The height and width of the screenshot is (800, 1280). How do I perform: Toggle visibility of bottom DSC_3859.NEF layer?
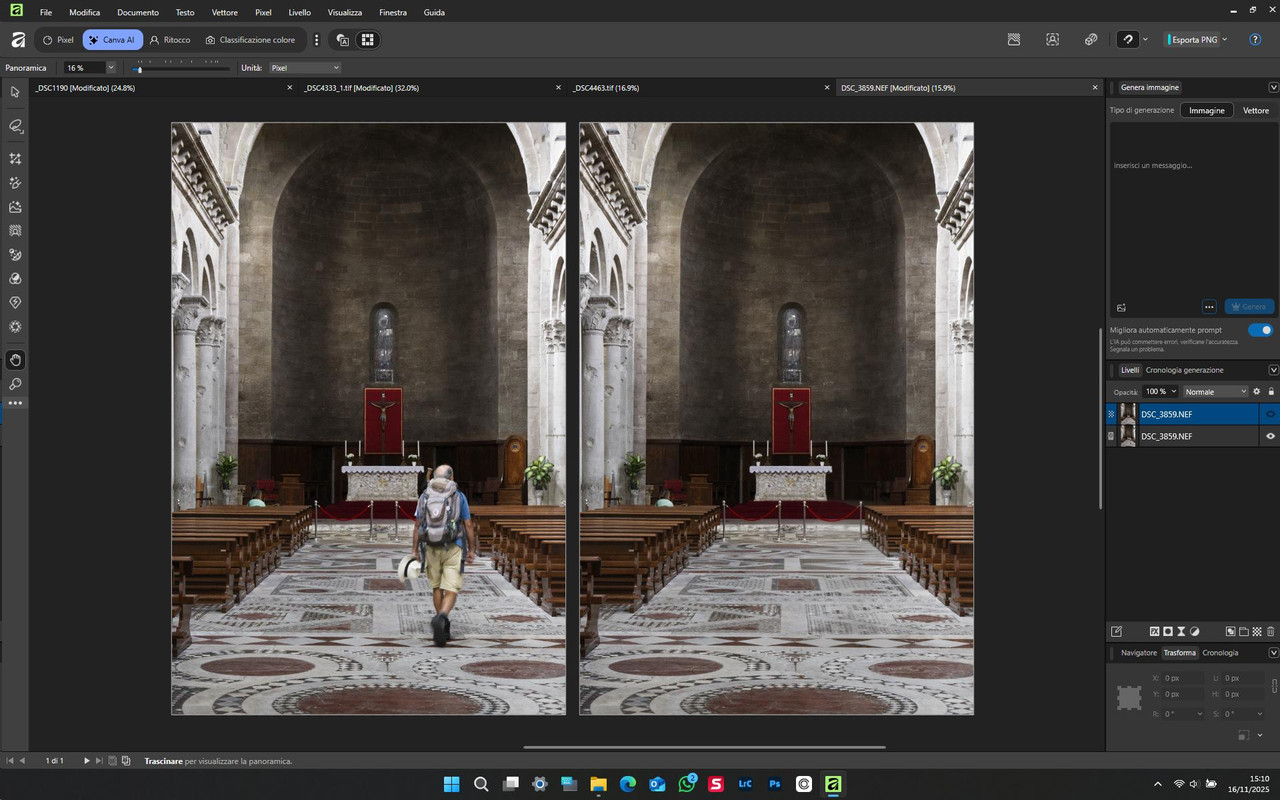tap(1271, 437)
